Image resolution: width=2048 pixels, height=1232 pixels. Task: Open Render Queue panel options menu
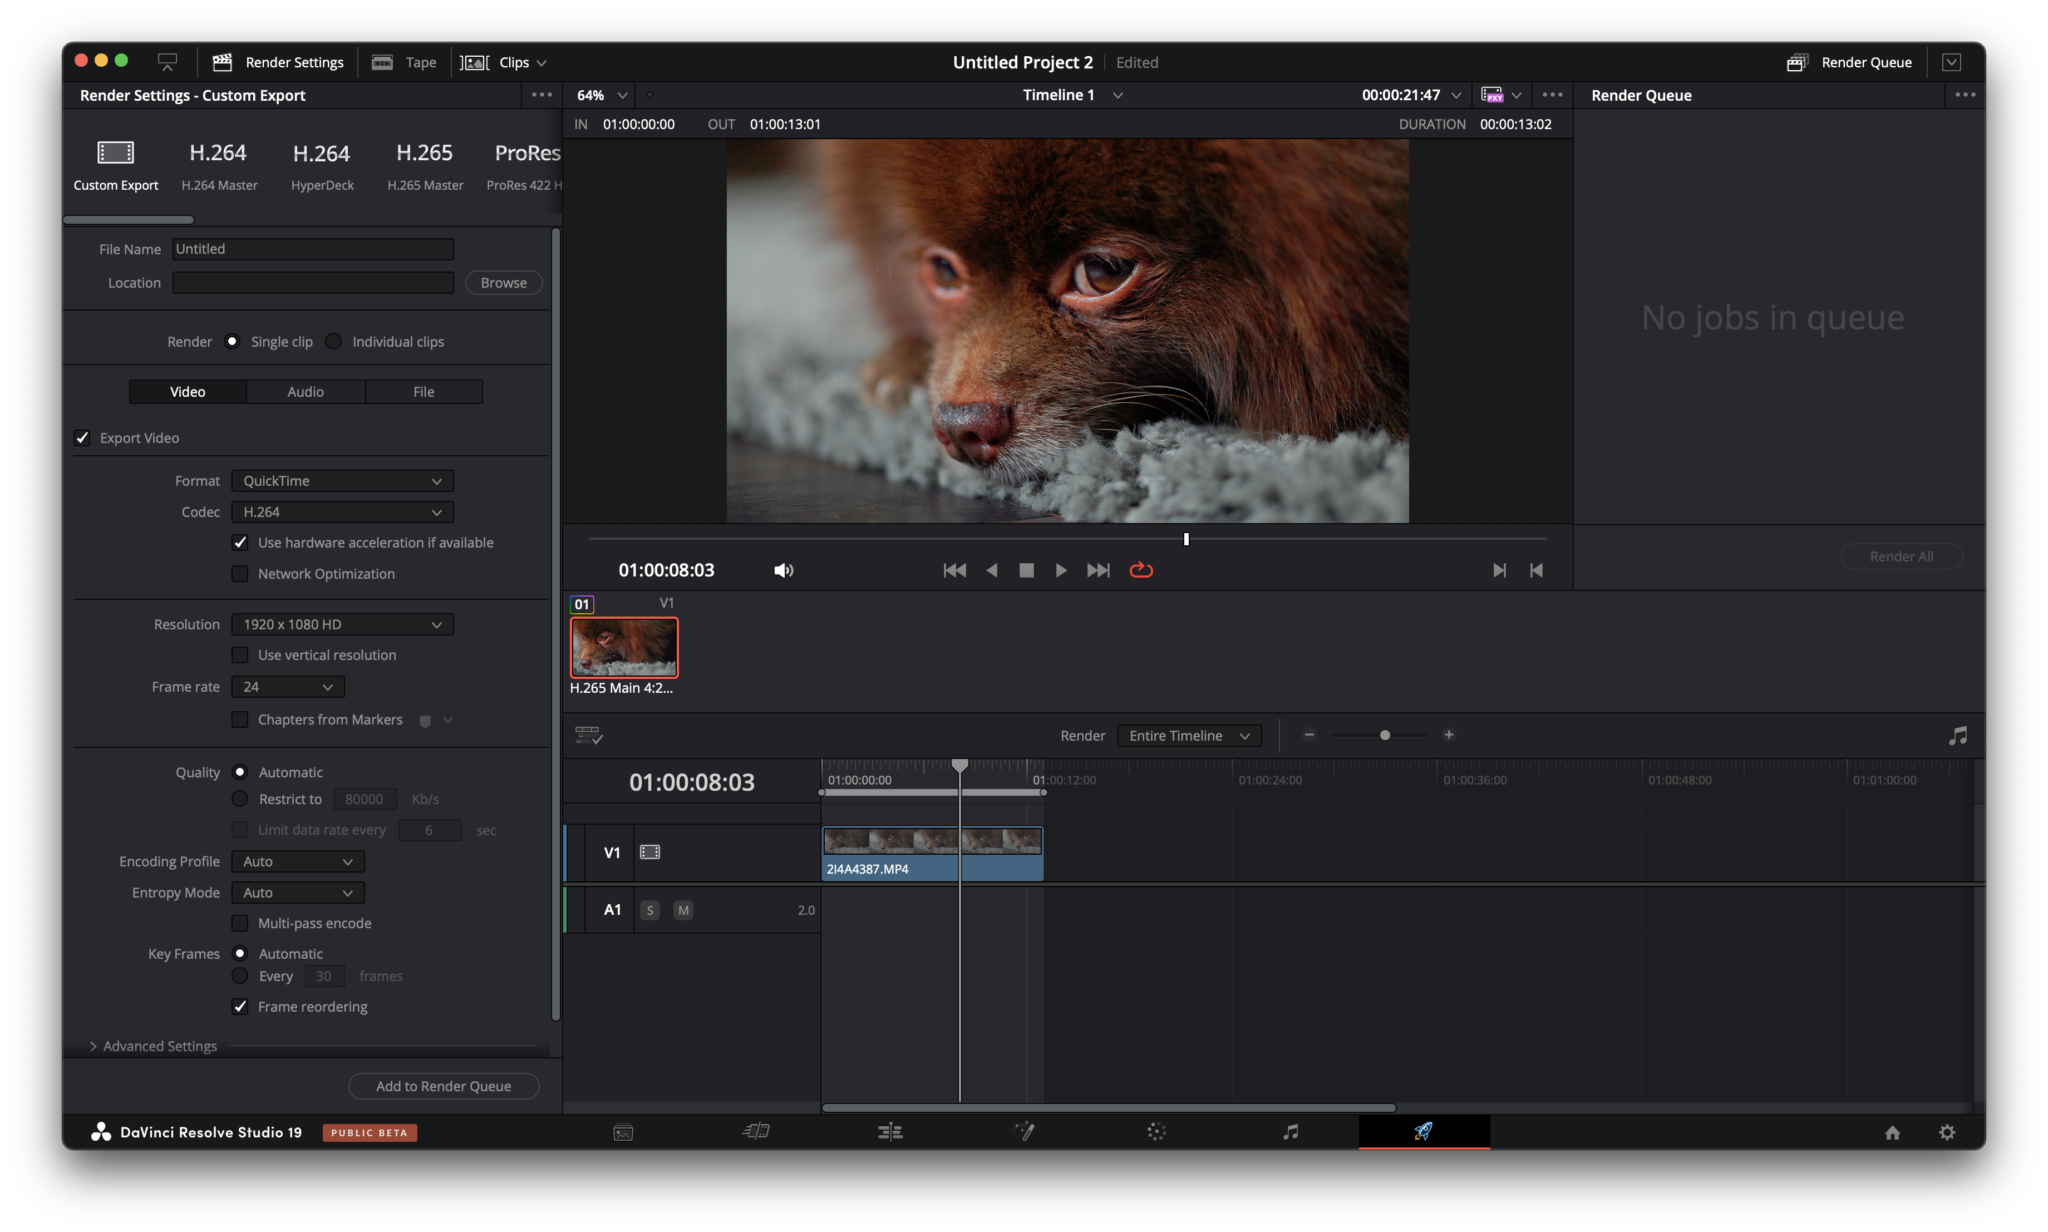pyautogui.click(x=1965, y=95)
